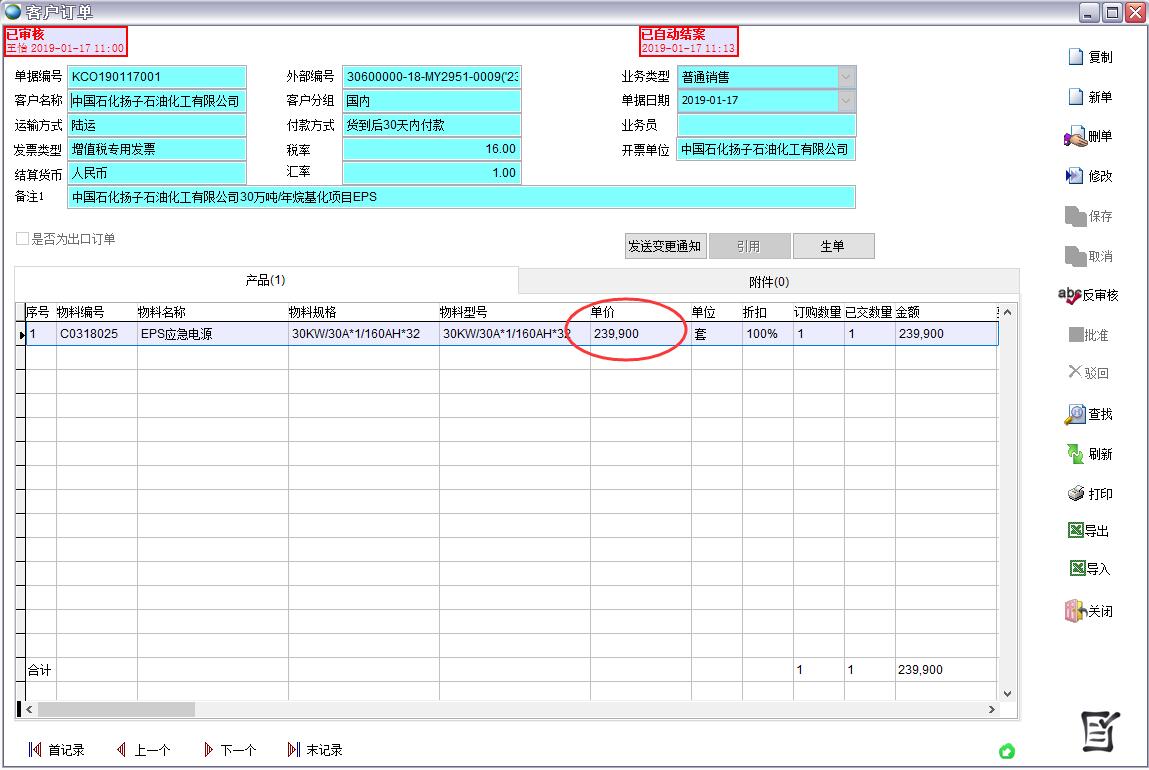The height and width of the screenshot is (770, 1149).
Task: Go to the 下一个 next record
Action: pos(230,750)
